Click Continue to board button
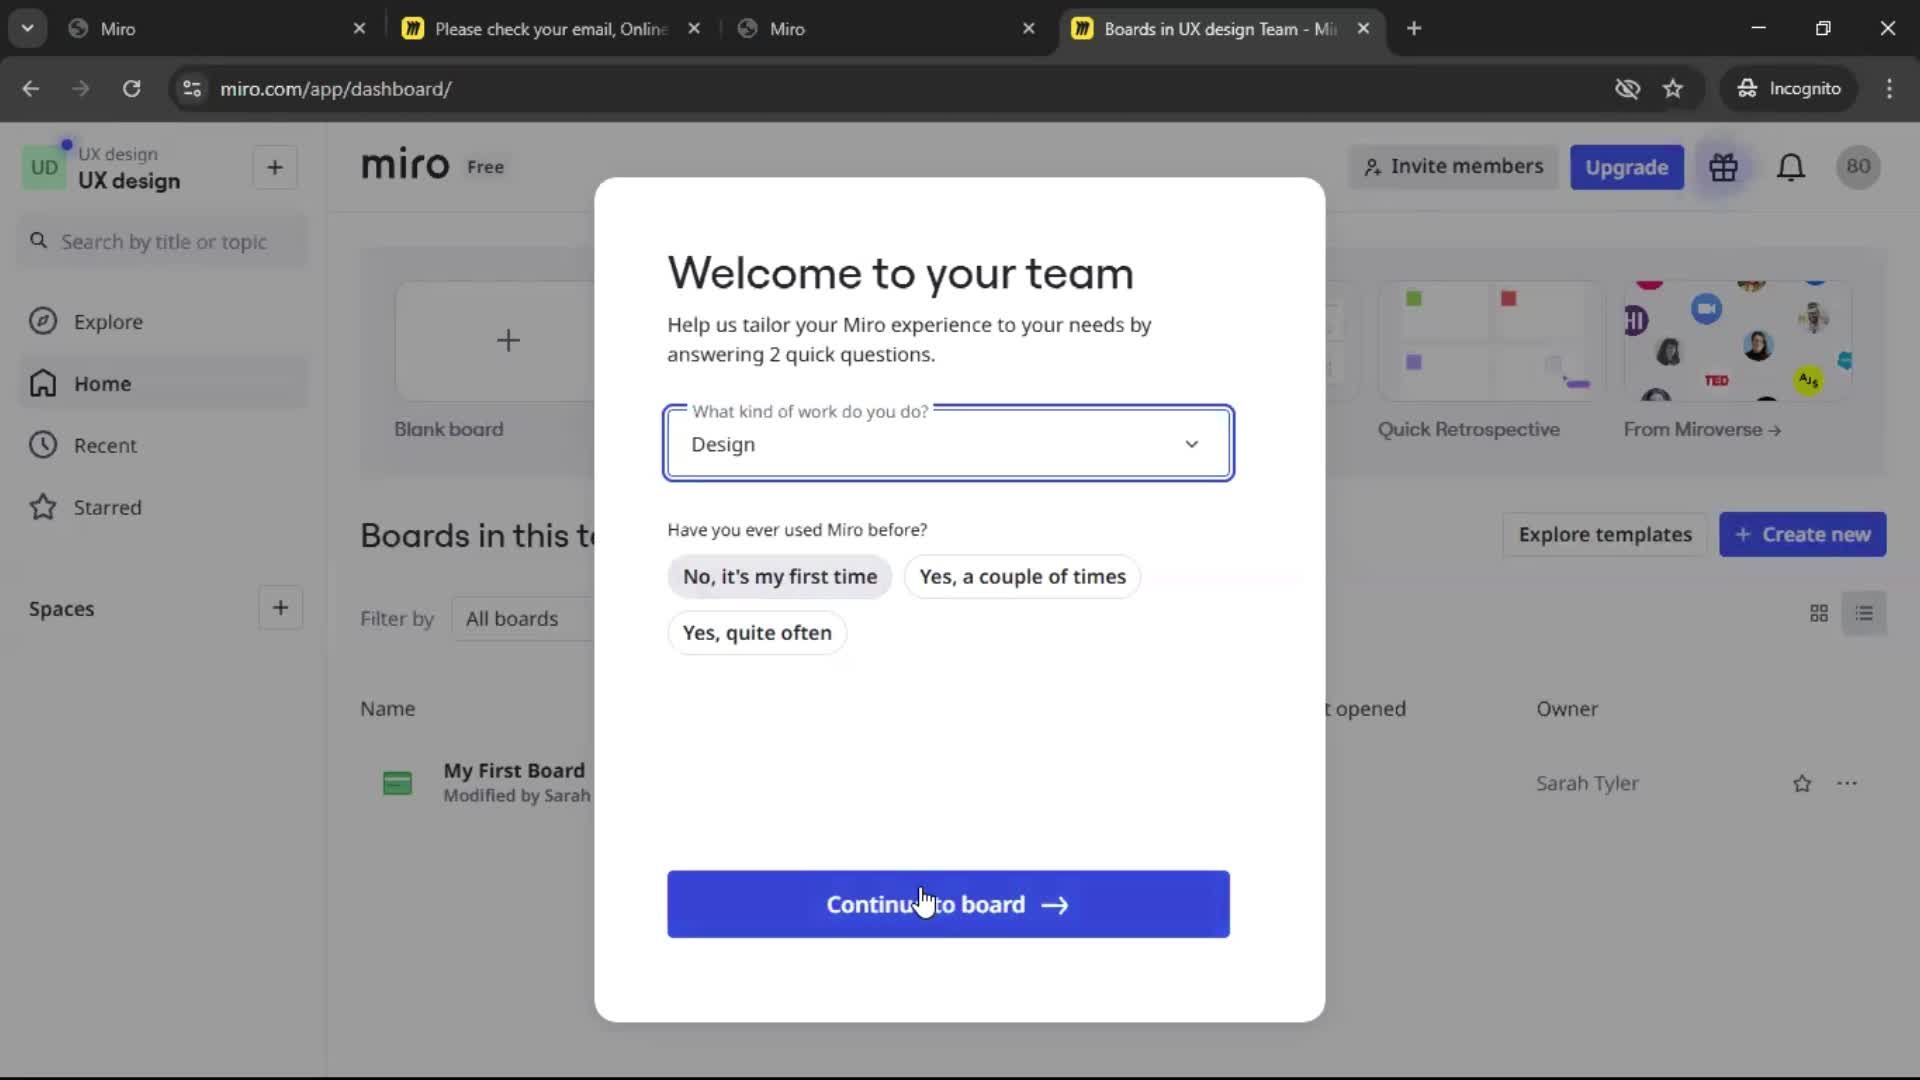 948,904
